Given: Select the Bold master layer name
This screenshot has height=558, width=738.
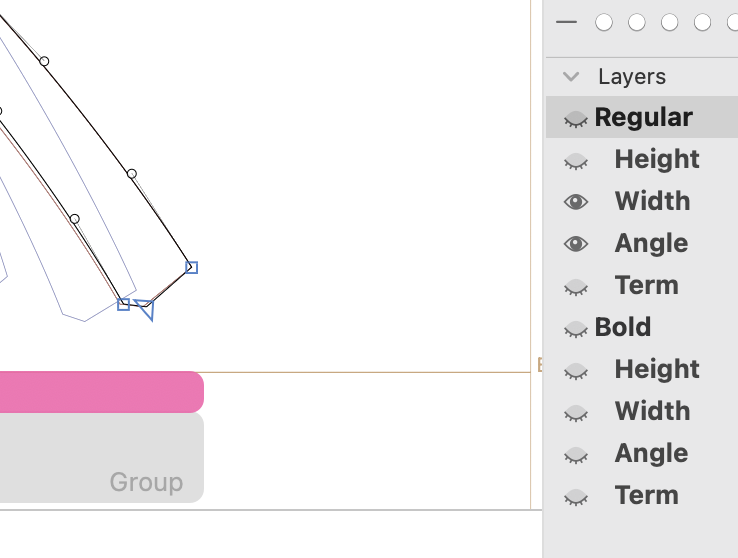Looking at the screenshot, I should (x=622, y=327).
